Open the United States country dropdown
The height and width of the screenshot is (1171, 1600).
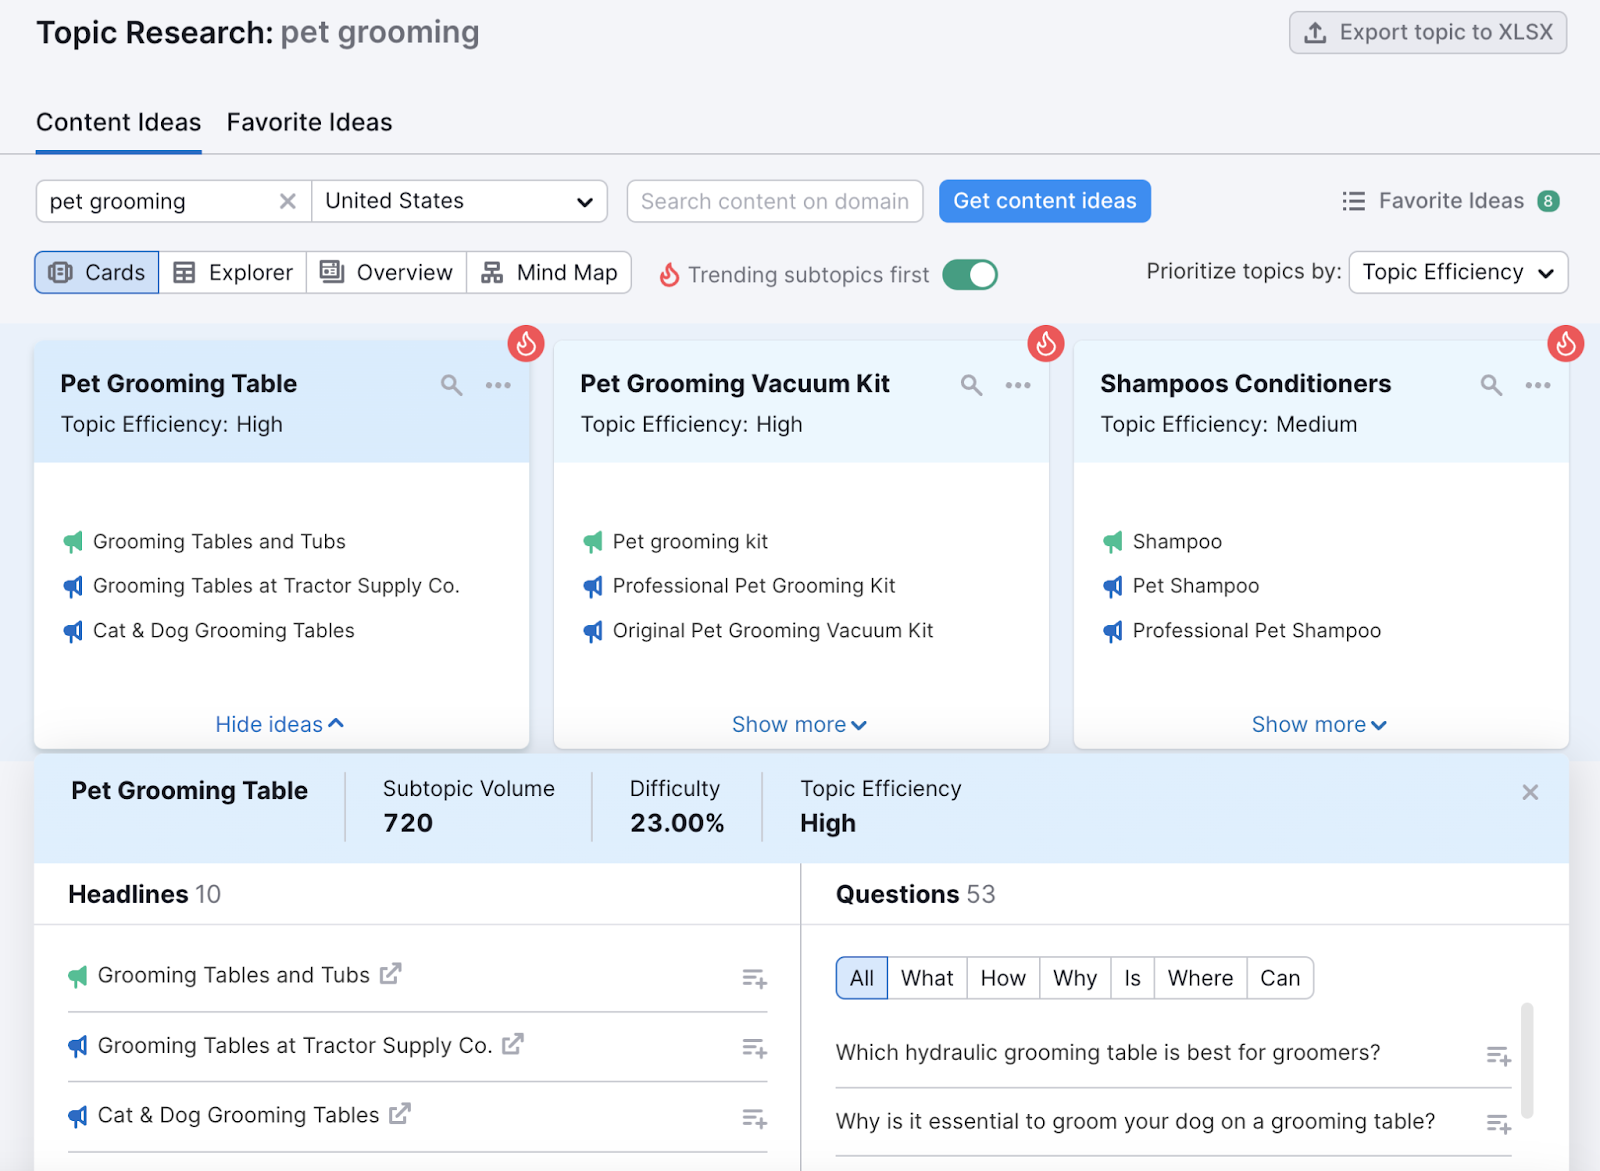coord(459,201)
